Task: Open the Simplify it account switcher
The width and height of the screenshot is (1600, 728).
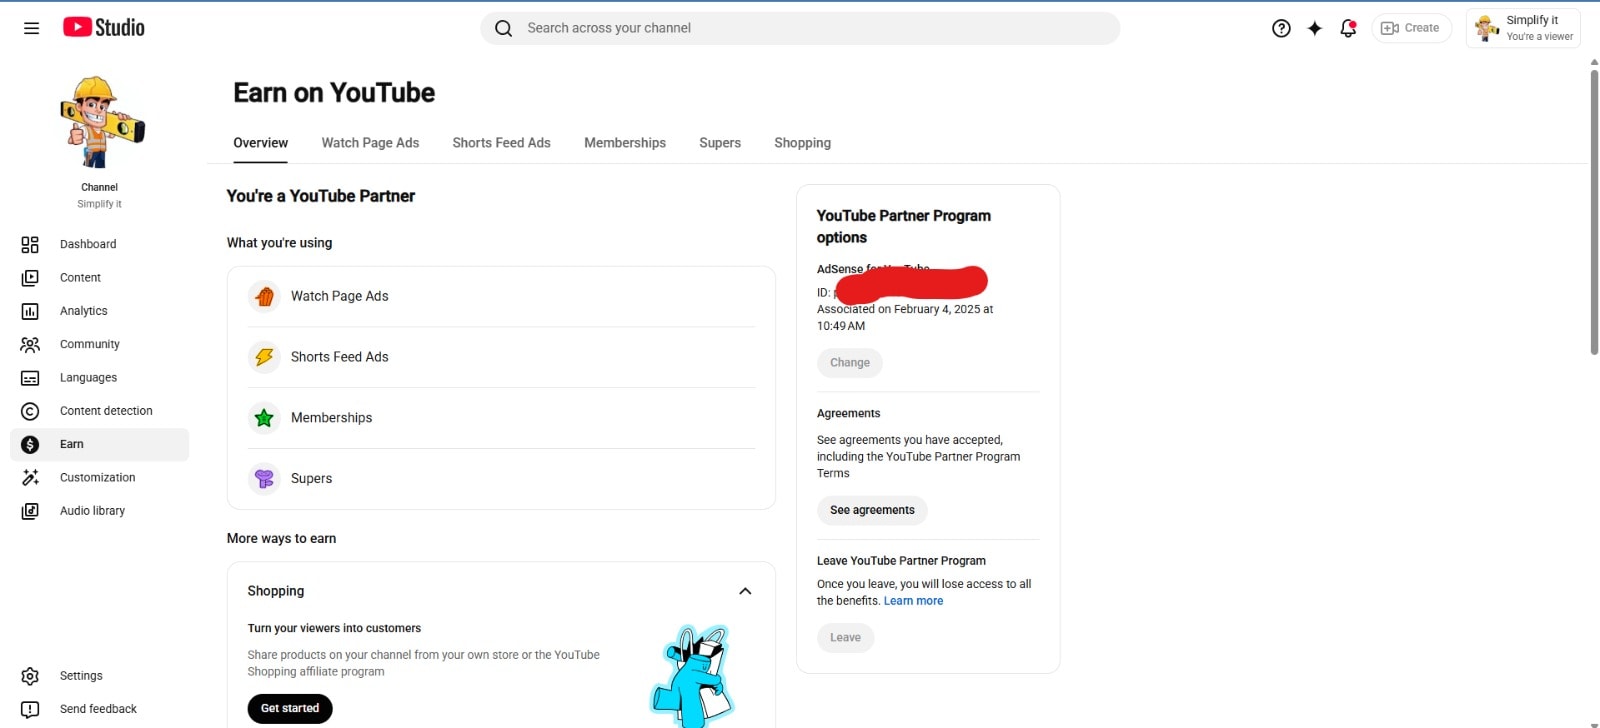Action: (1523, 28)
